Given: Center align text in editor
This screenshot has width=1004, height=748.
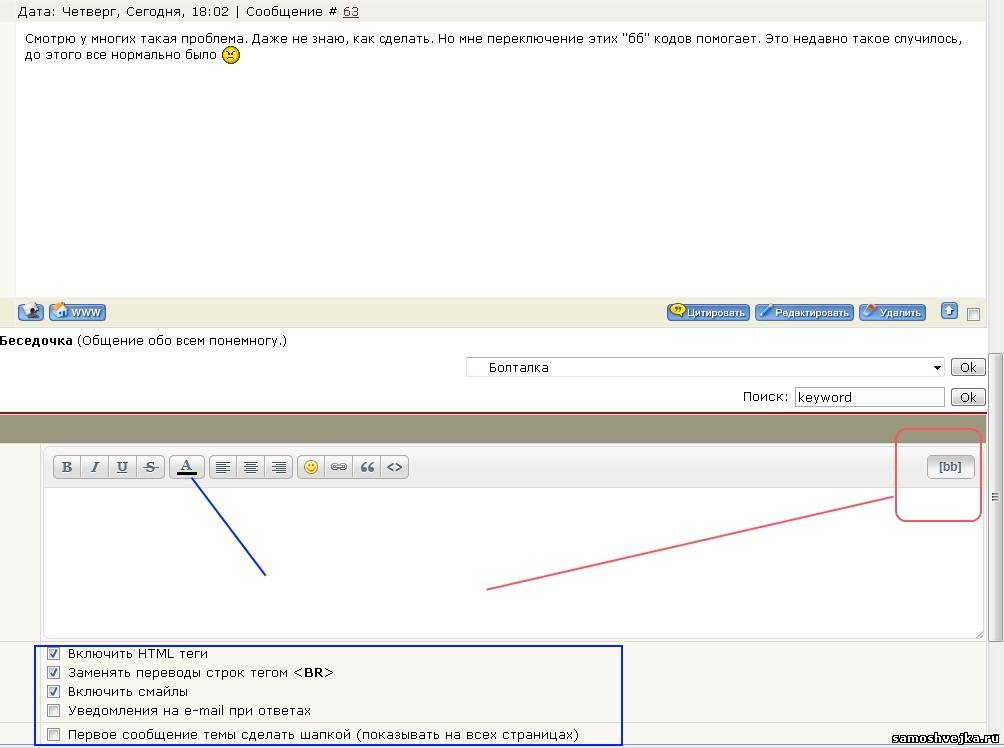Looking at the screenshot, I should [x=250, y=467].
